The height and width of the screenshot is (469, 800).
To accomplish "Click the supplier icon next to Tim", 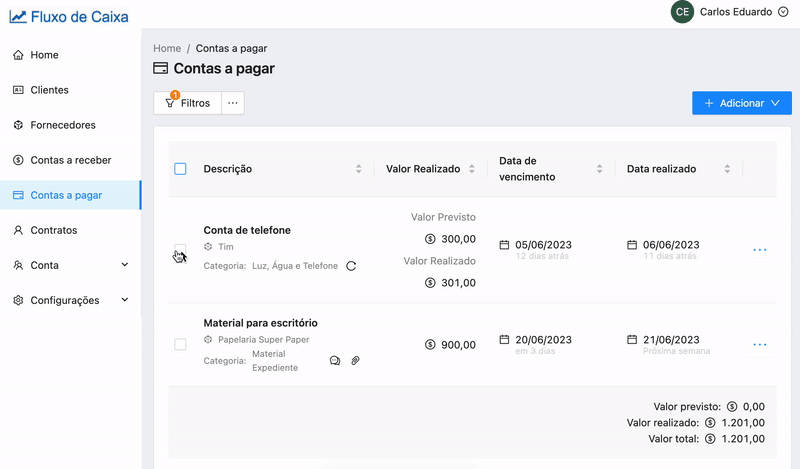I will click(x=208, y=246).
